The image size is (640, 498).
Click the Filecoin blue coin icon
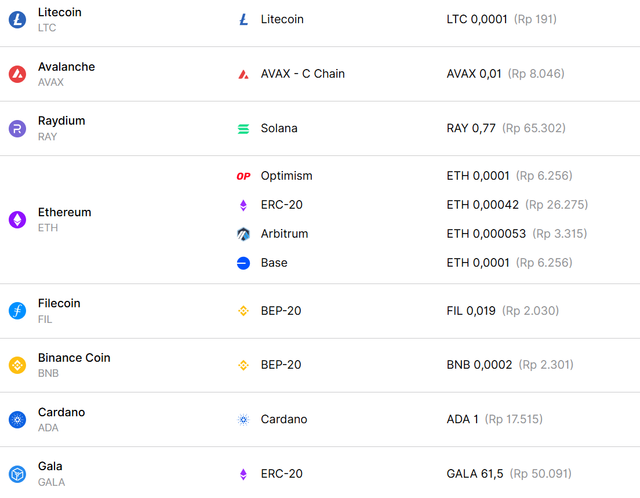tap(18, 311)
